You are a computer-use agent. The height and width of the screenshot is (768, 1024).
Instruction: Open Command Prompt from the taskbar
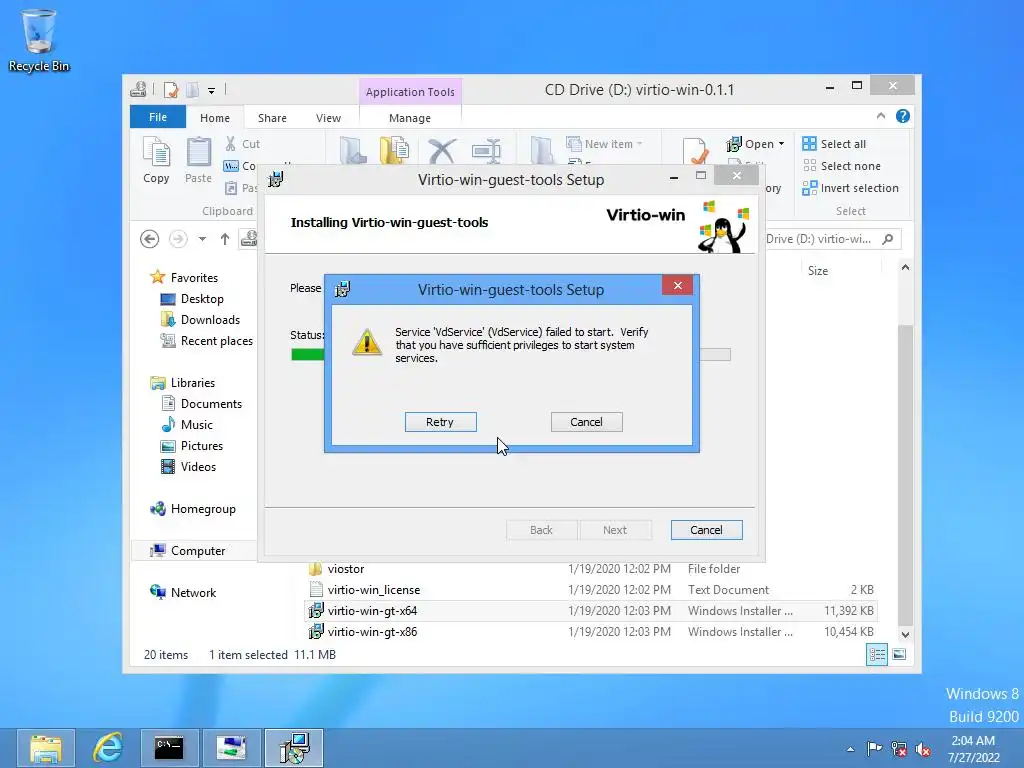click(x=169, y=748)
